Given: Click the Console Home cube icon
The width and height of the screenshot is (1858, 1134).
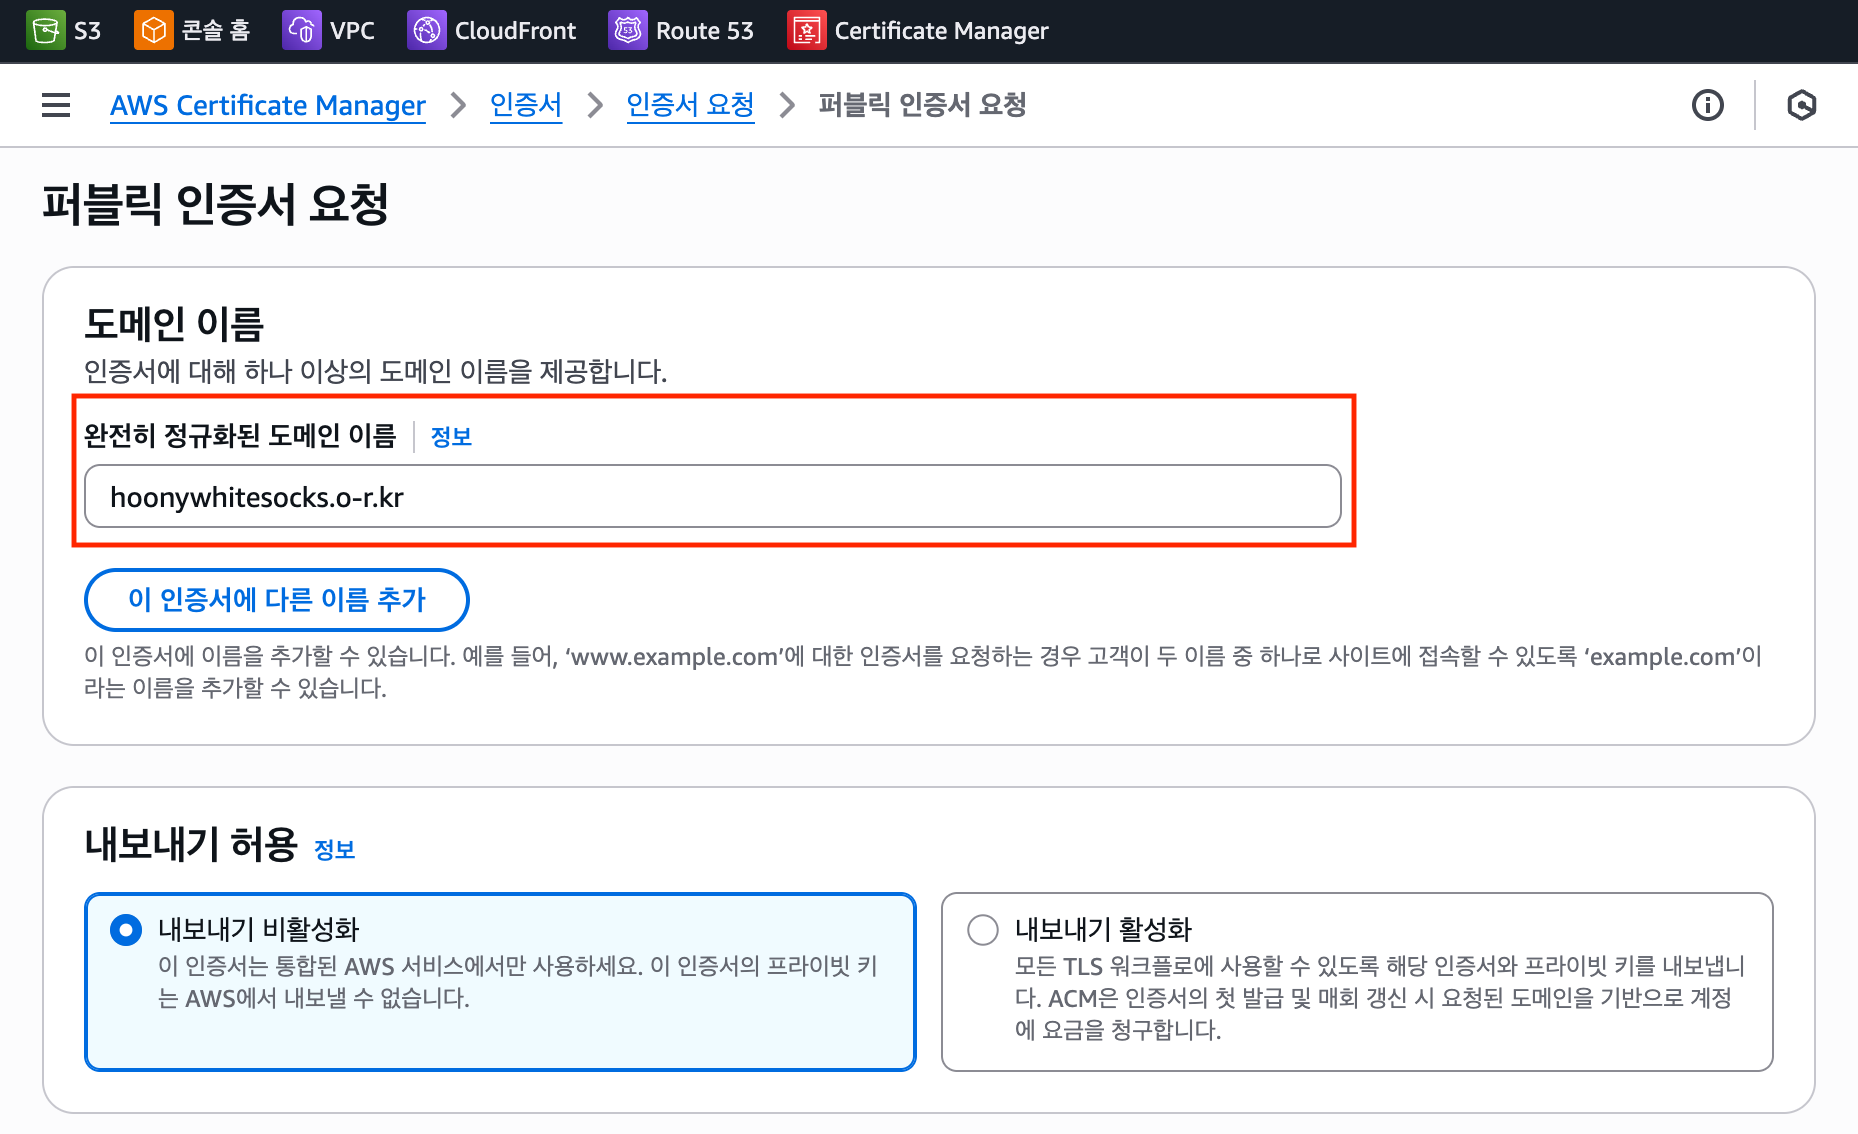Looking at the screenshot, I should click(x=153, y=30).
